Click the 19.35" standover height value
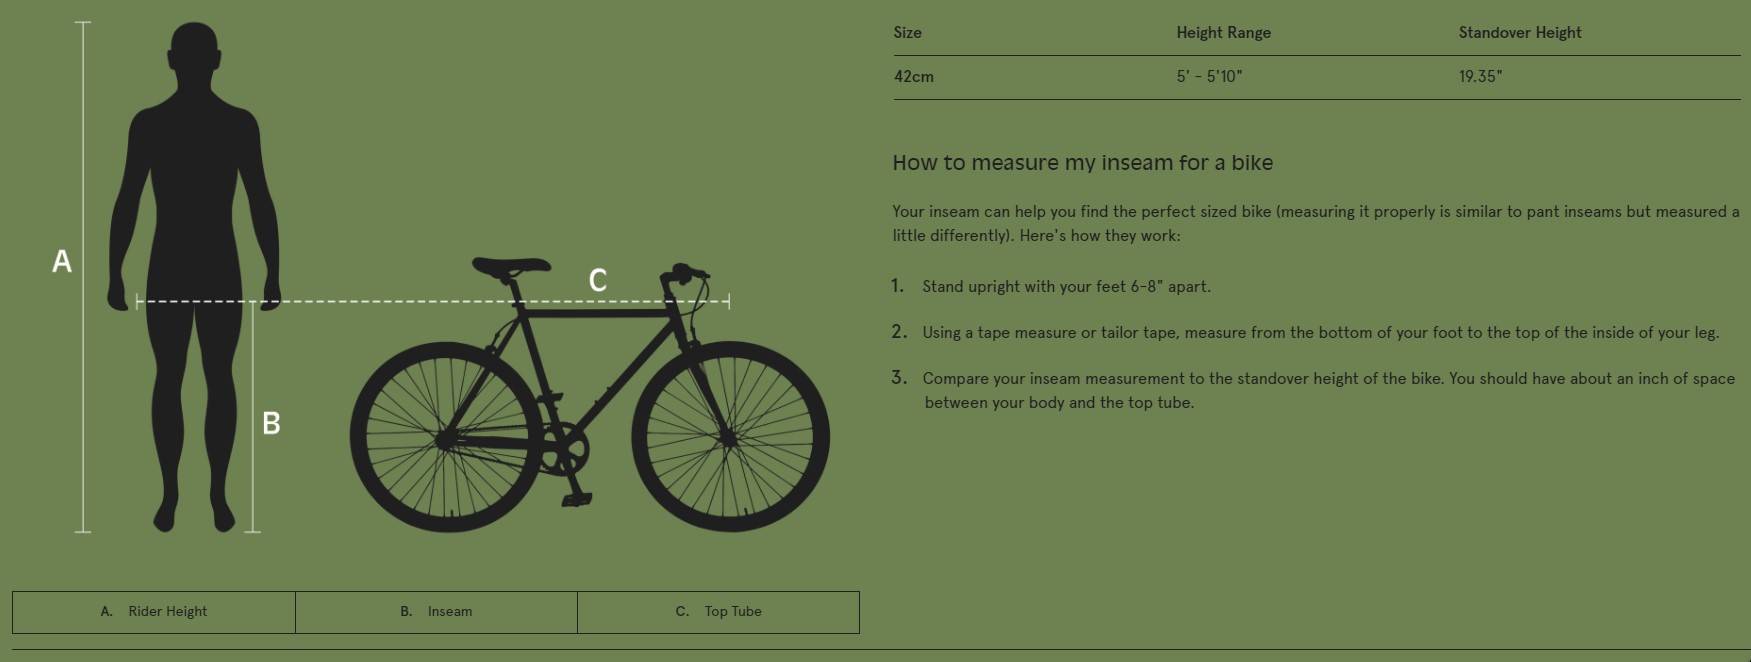The height and width of the screenshot is (662, 1751). pyautogui.click(x=1480, y=77)
